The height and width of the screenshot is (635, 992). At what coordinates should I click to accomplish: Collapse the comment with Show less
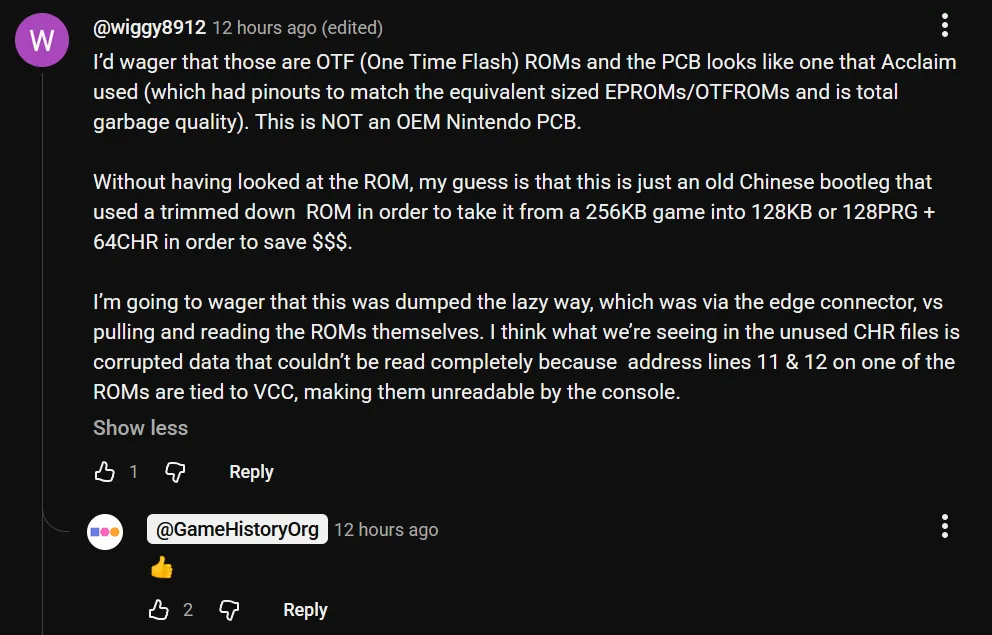coord(140,428)
